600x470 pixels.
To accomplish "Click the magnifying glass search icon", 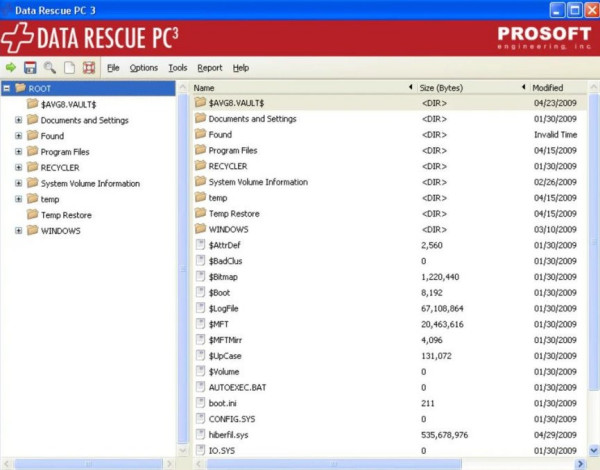I will pos(50,67).
